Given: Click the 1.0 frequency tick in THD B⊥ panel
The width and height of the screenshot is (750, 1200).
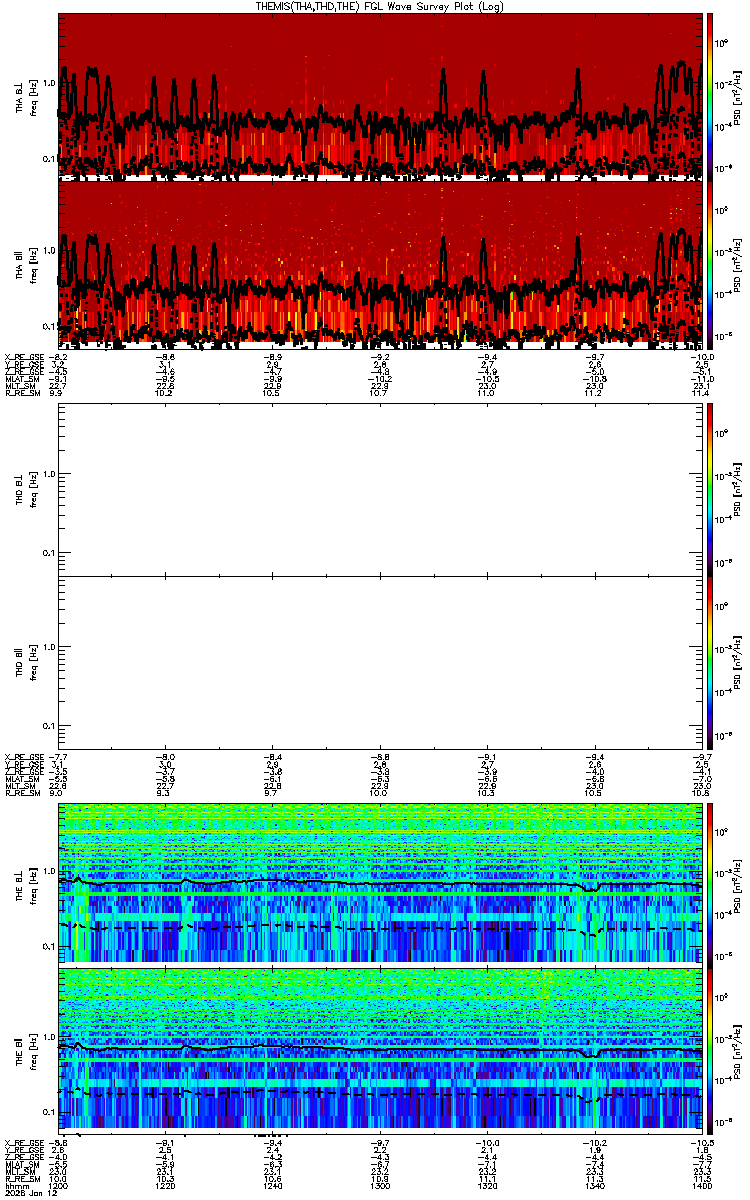Looking at the screenshot, I should pyautogui.click(x=49, y=474).
